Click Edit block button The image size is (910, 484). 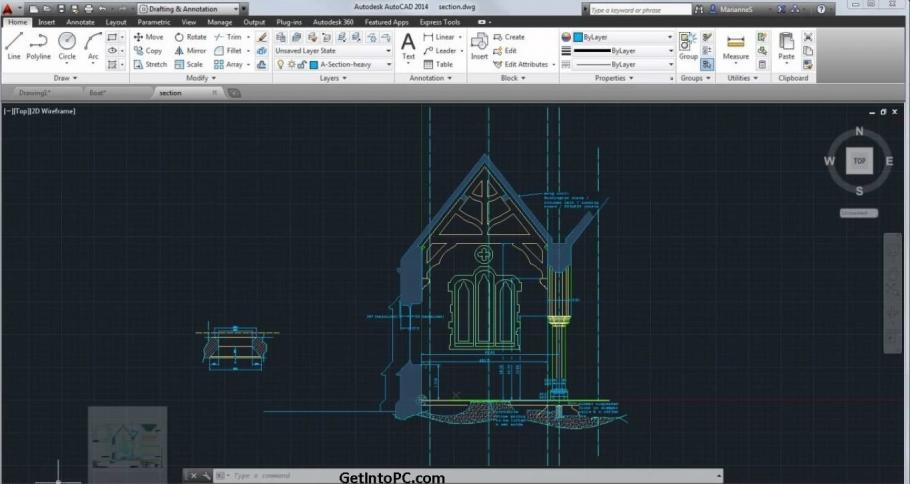[x=504, y=50]
